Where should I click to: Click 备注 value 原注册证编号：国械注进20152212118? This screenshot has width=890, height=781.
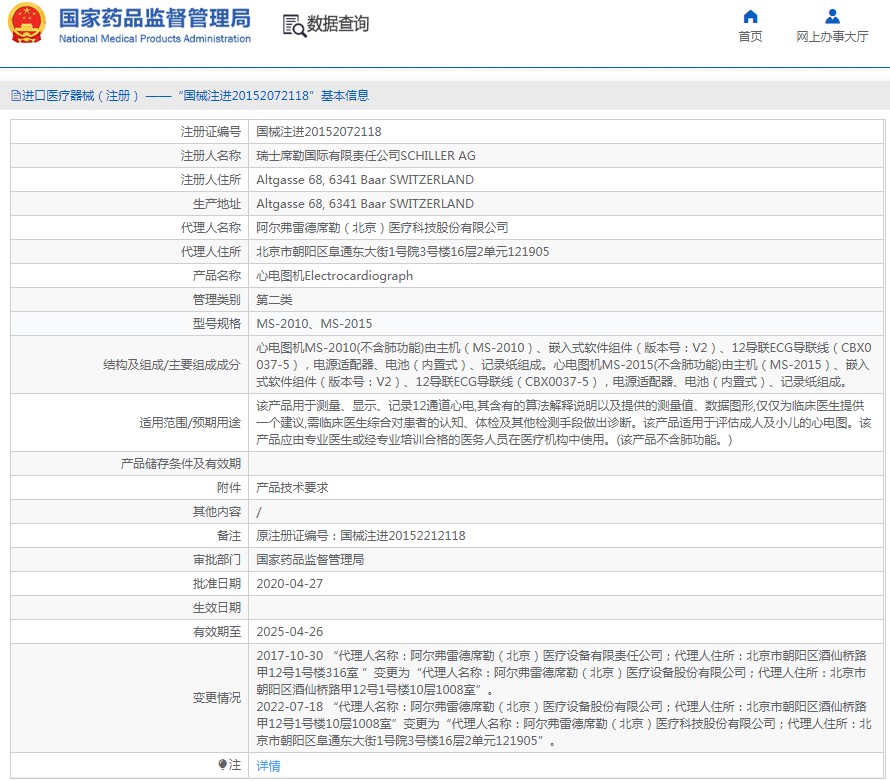coord(360,536)
